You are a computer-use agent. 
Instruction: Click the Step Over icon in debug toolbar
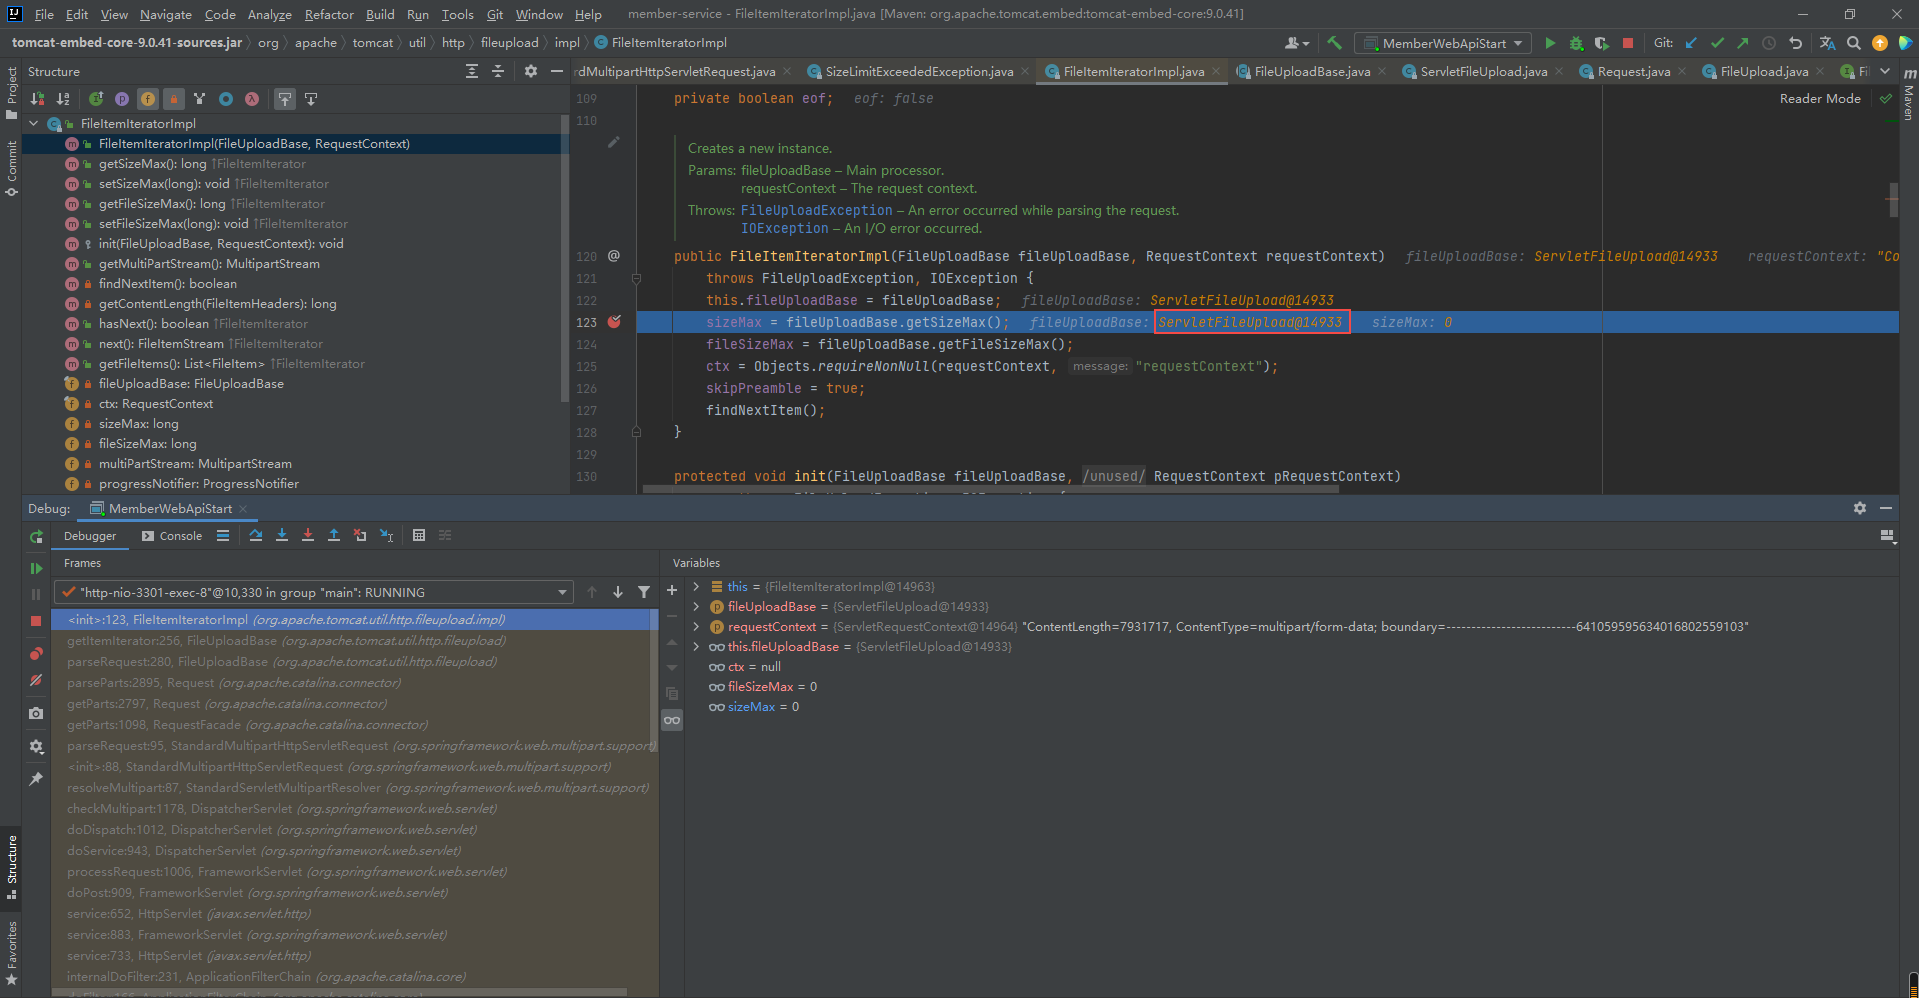256,536
